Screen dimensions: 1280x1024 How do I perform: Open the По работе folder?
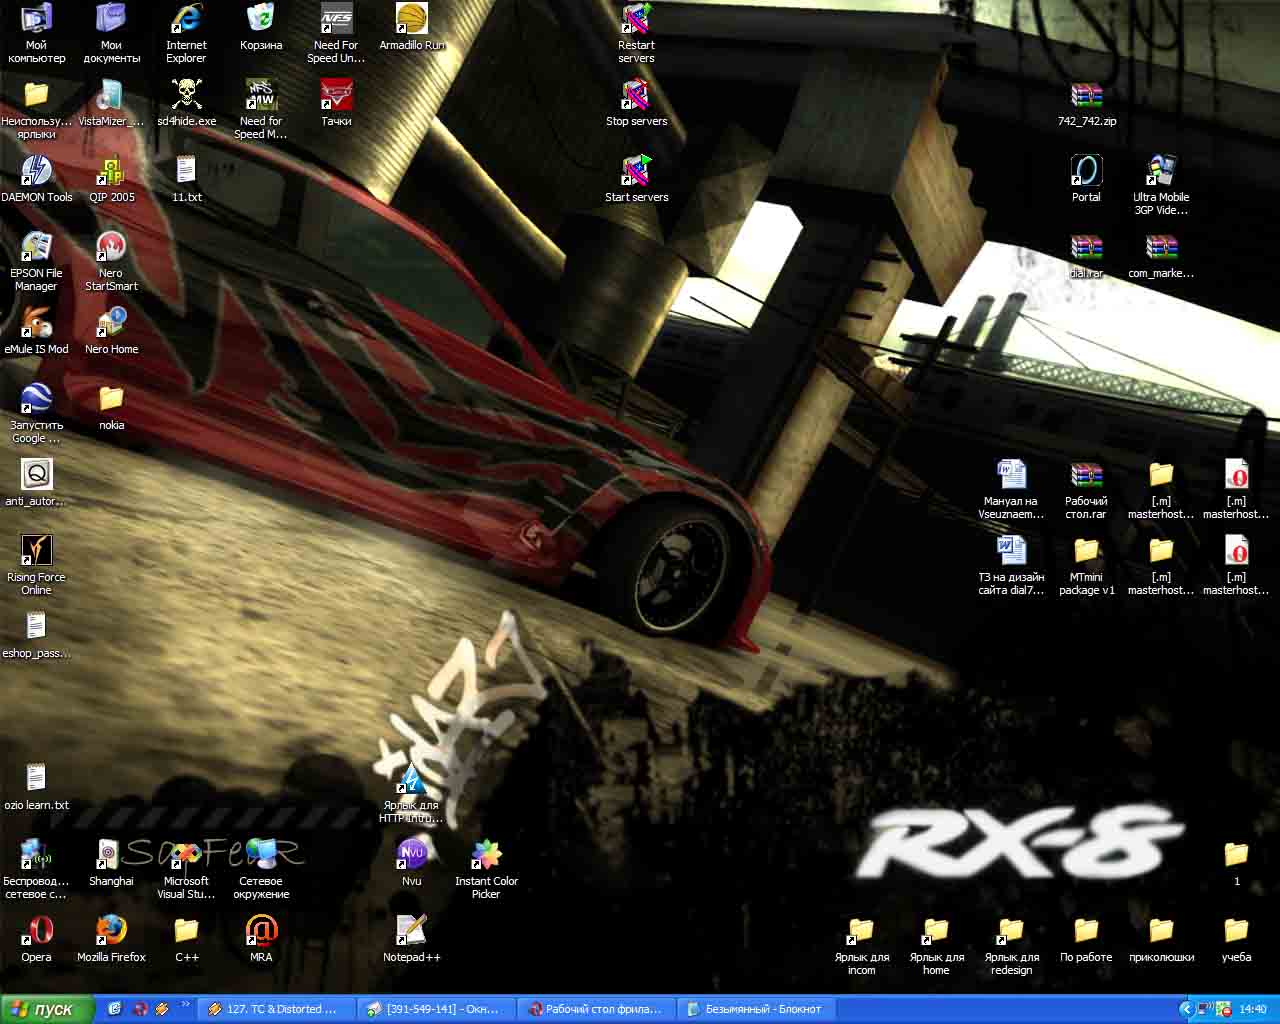1086,940
